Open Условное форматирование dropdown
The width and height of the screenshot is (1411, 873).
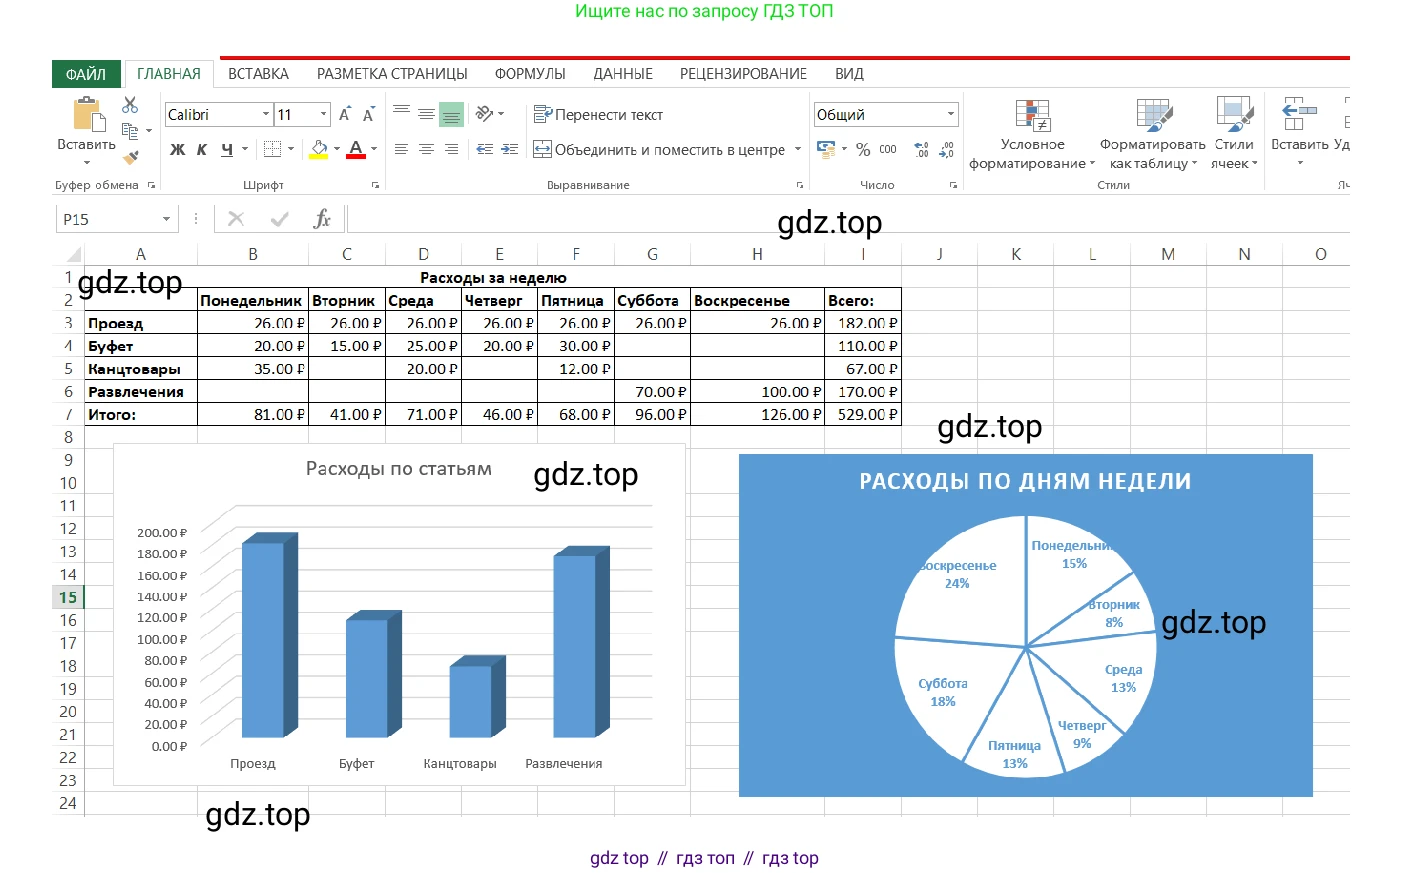(x=1032, y=135)
